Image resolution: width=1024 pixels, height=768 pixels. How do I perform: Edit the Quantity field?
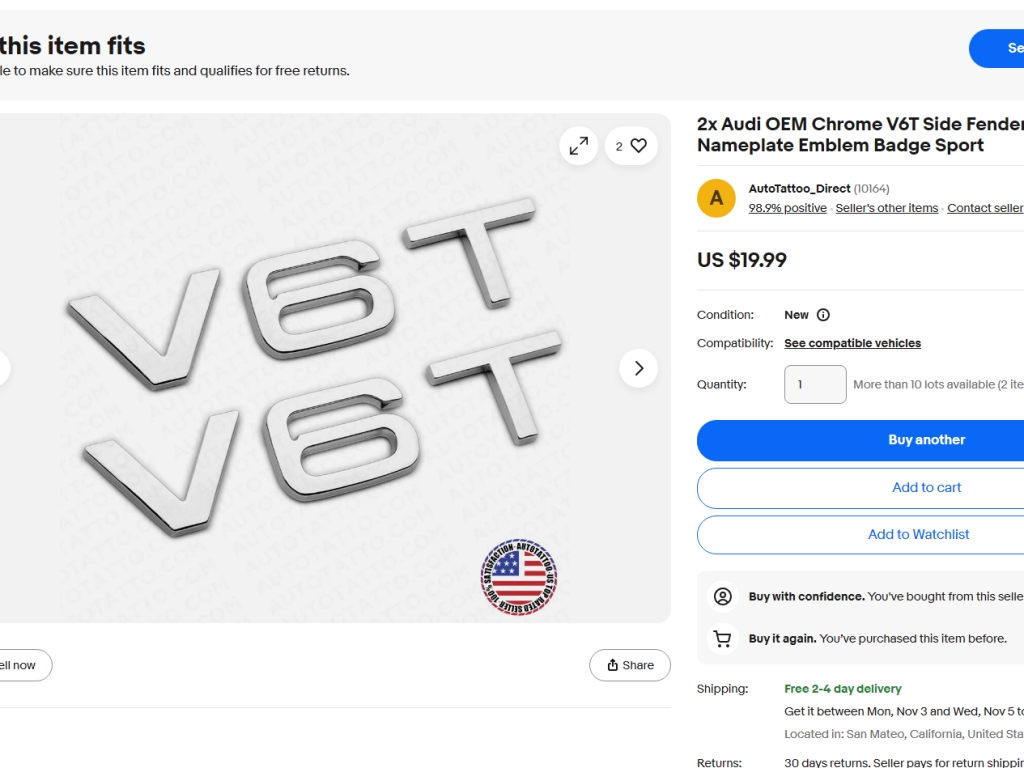(815, 384)
